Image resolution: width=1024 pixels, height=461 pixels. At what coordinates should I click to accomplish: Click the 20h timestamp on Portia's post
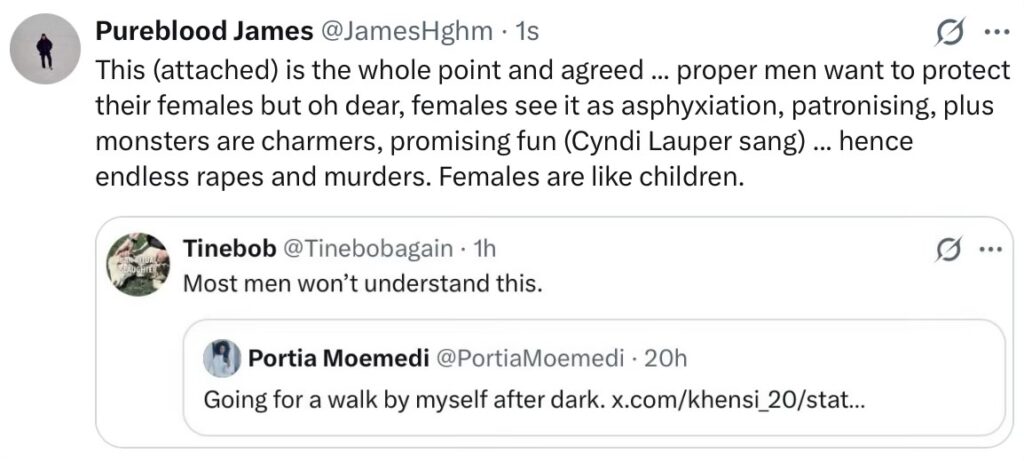tap(666, 358)
